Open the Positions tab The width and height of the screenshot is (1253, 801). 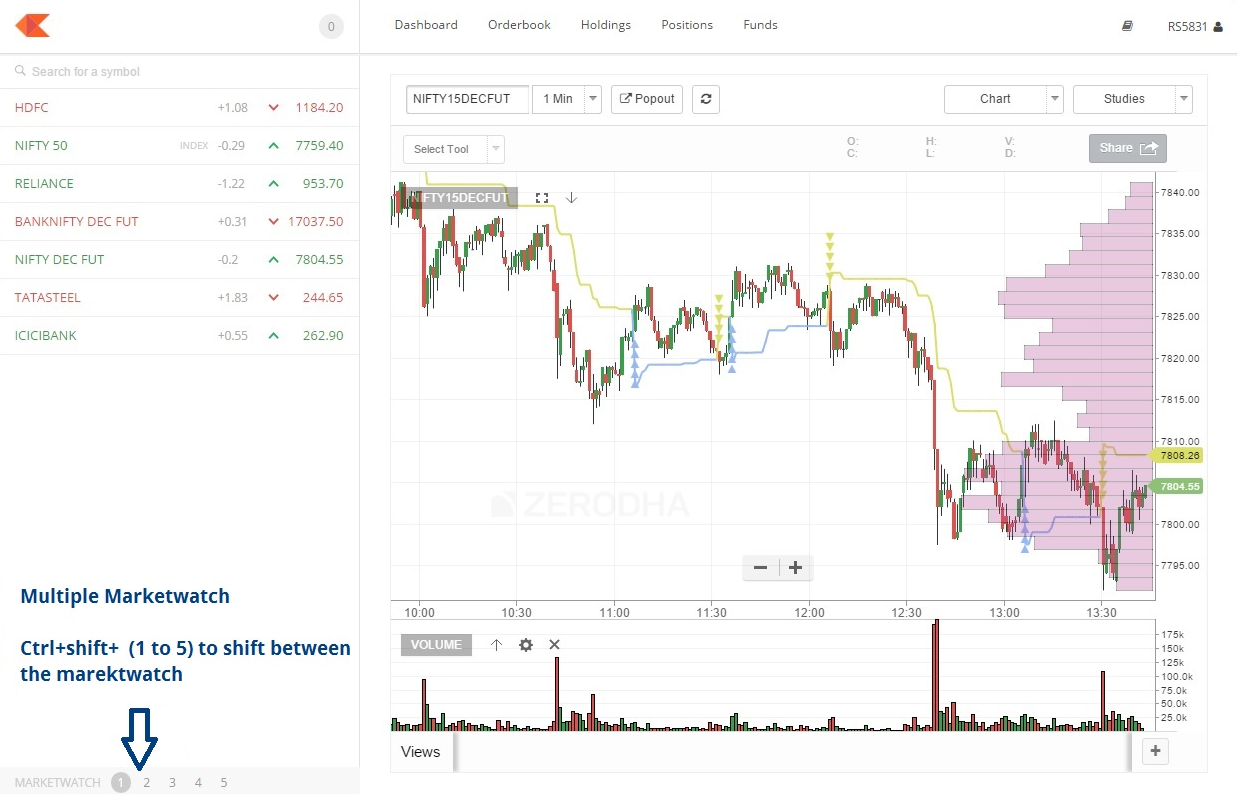coord(687,25)
